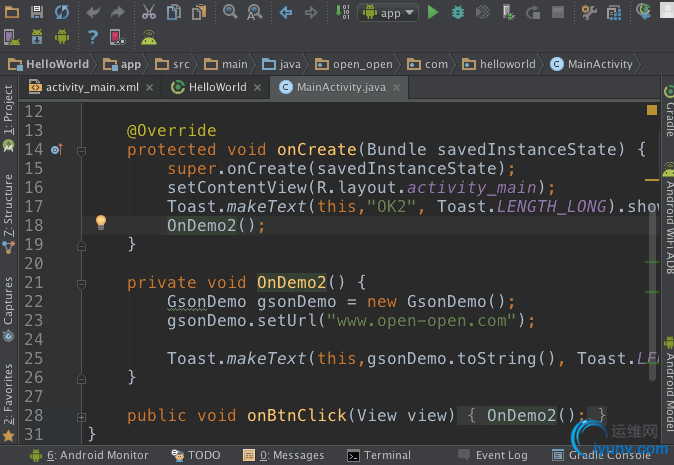This screenshot has width=674, height=465.
Task: Open the app run configuration dropdown
Action: point(388,13)
